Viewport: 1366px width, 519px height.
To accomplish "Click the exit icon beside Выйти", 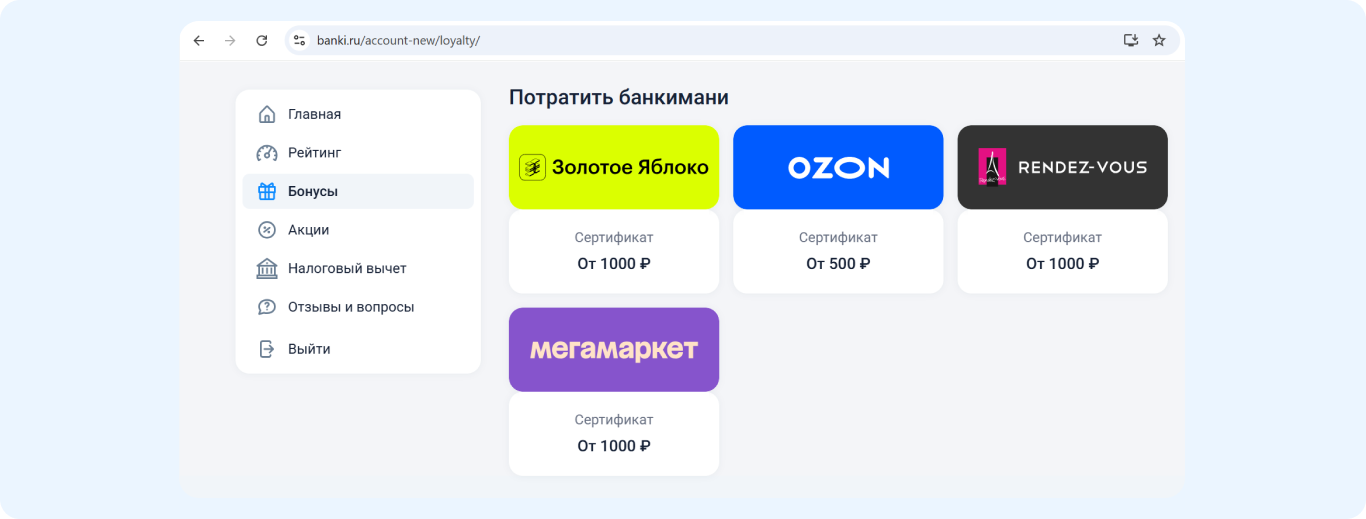I will (x=267, y=349).
